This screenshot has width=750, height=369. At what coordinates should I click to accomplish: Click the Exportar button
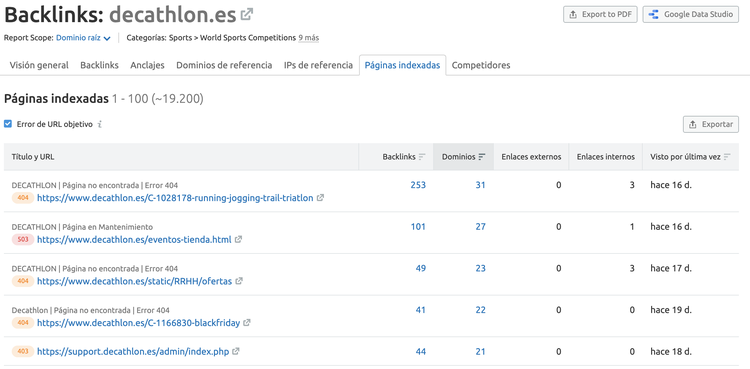tap(711, 124)
